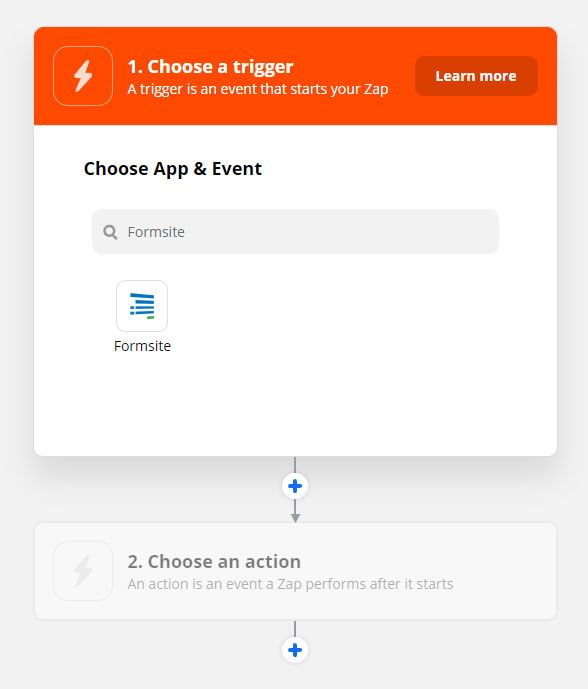The width and height of the screenshot is (588, 689).
Task: Click the "1. Choose a trigger" heading
Action: coord(210,67)
